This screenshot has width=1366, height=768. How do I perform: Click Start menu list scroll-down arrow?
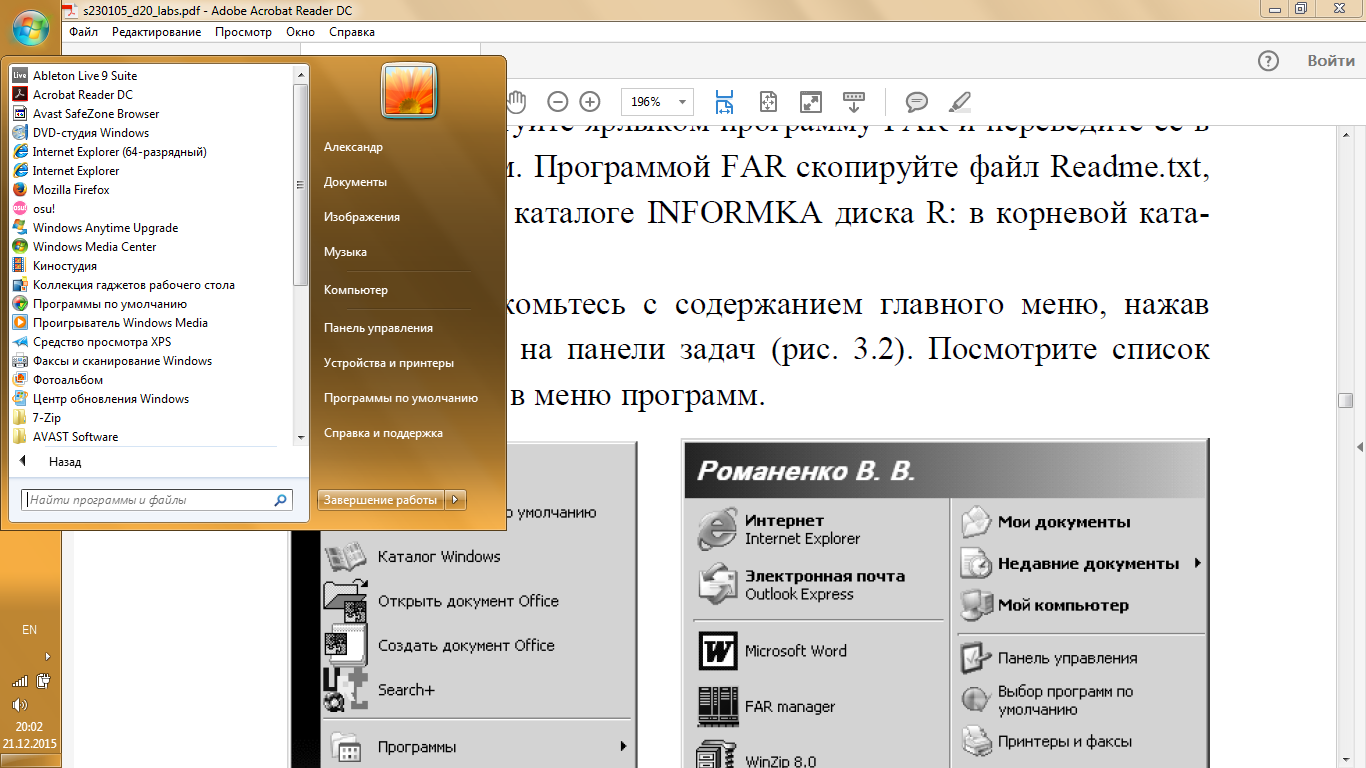(301, 438)
